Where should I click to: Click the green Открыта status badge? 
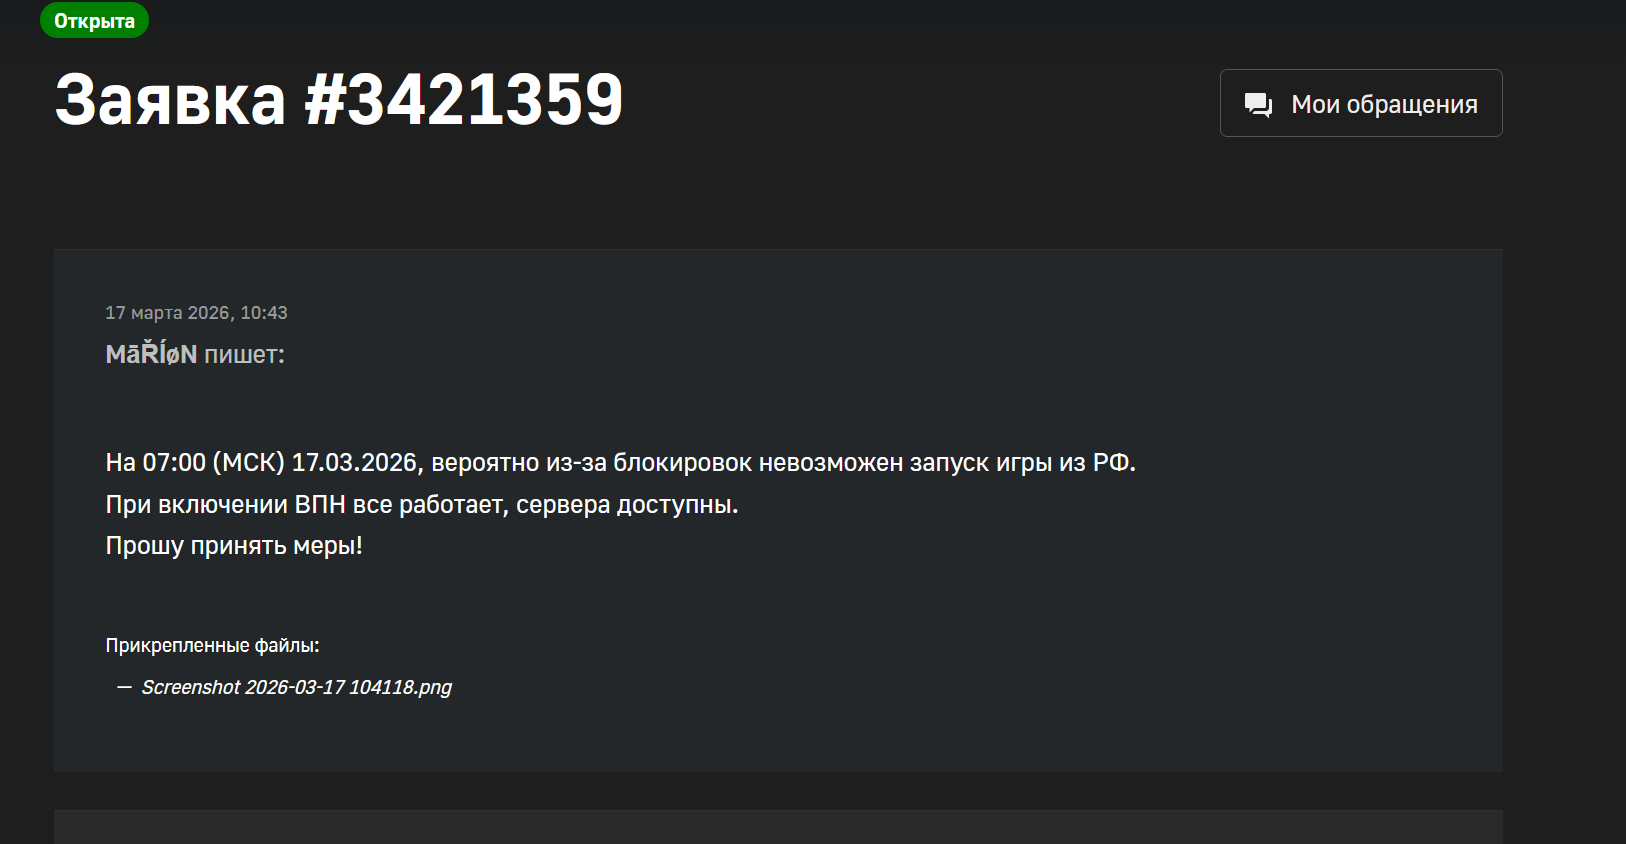pyautogui.click(x=94, y=21)
